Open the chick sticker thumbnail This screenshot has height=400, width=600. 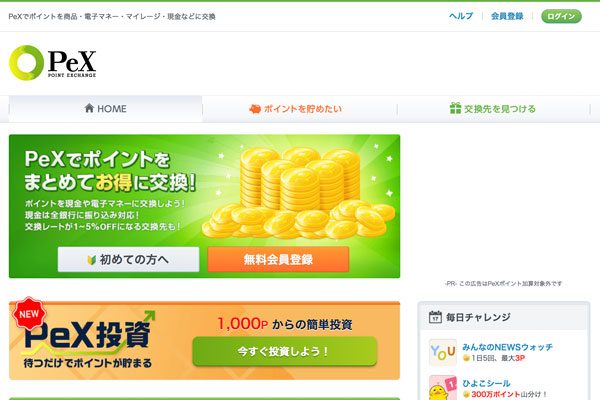443,388
